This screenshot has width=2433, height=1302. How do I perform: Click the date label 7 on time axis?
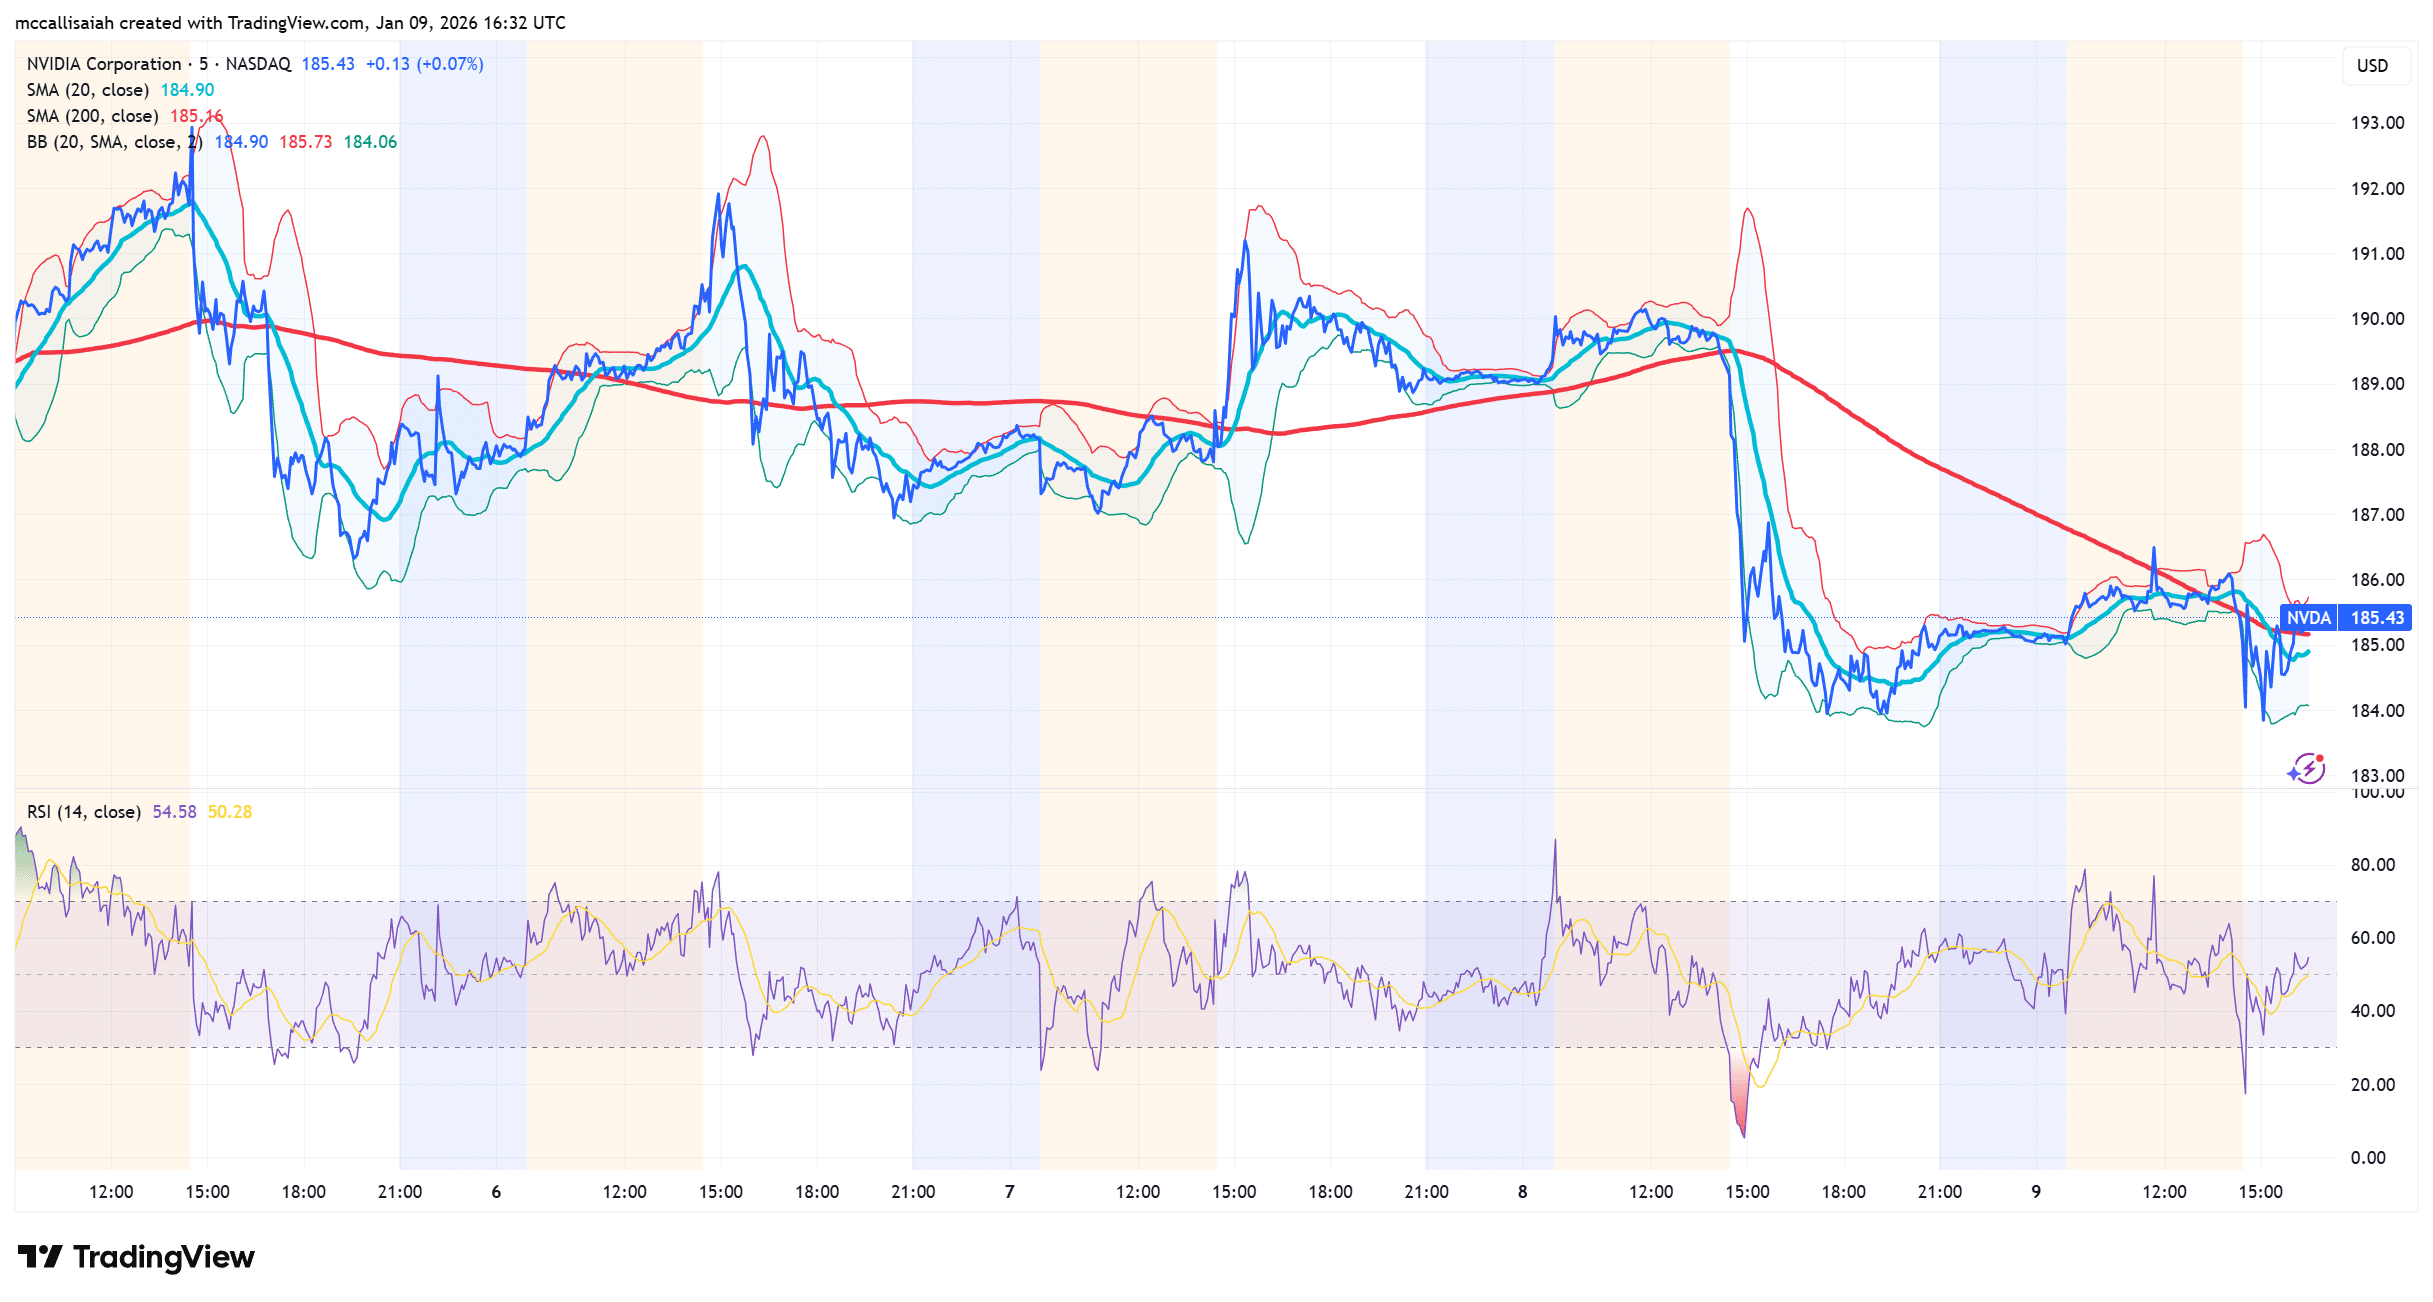click(1010, 1192)
